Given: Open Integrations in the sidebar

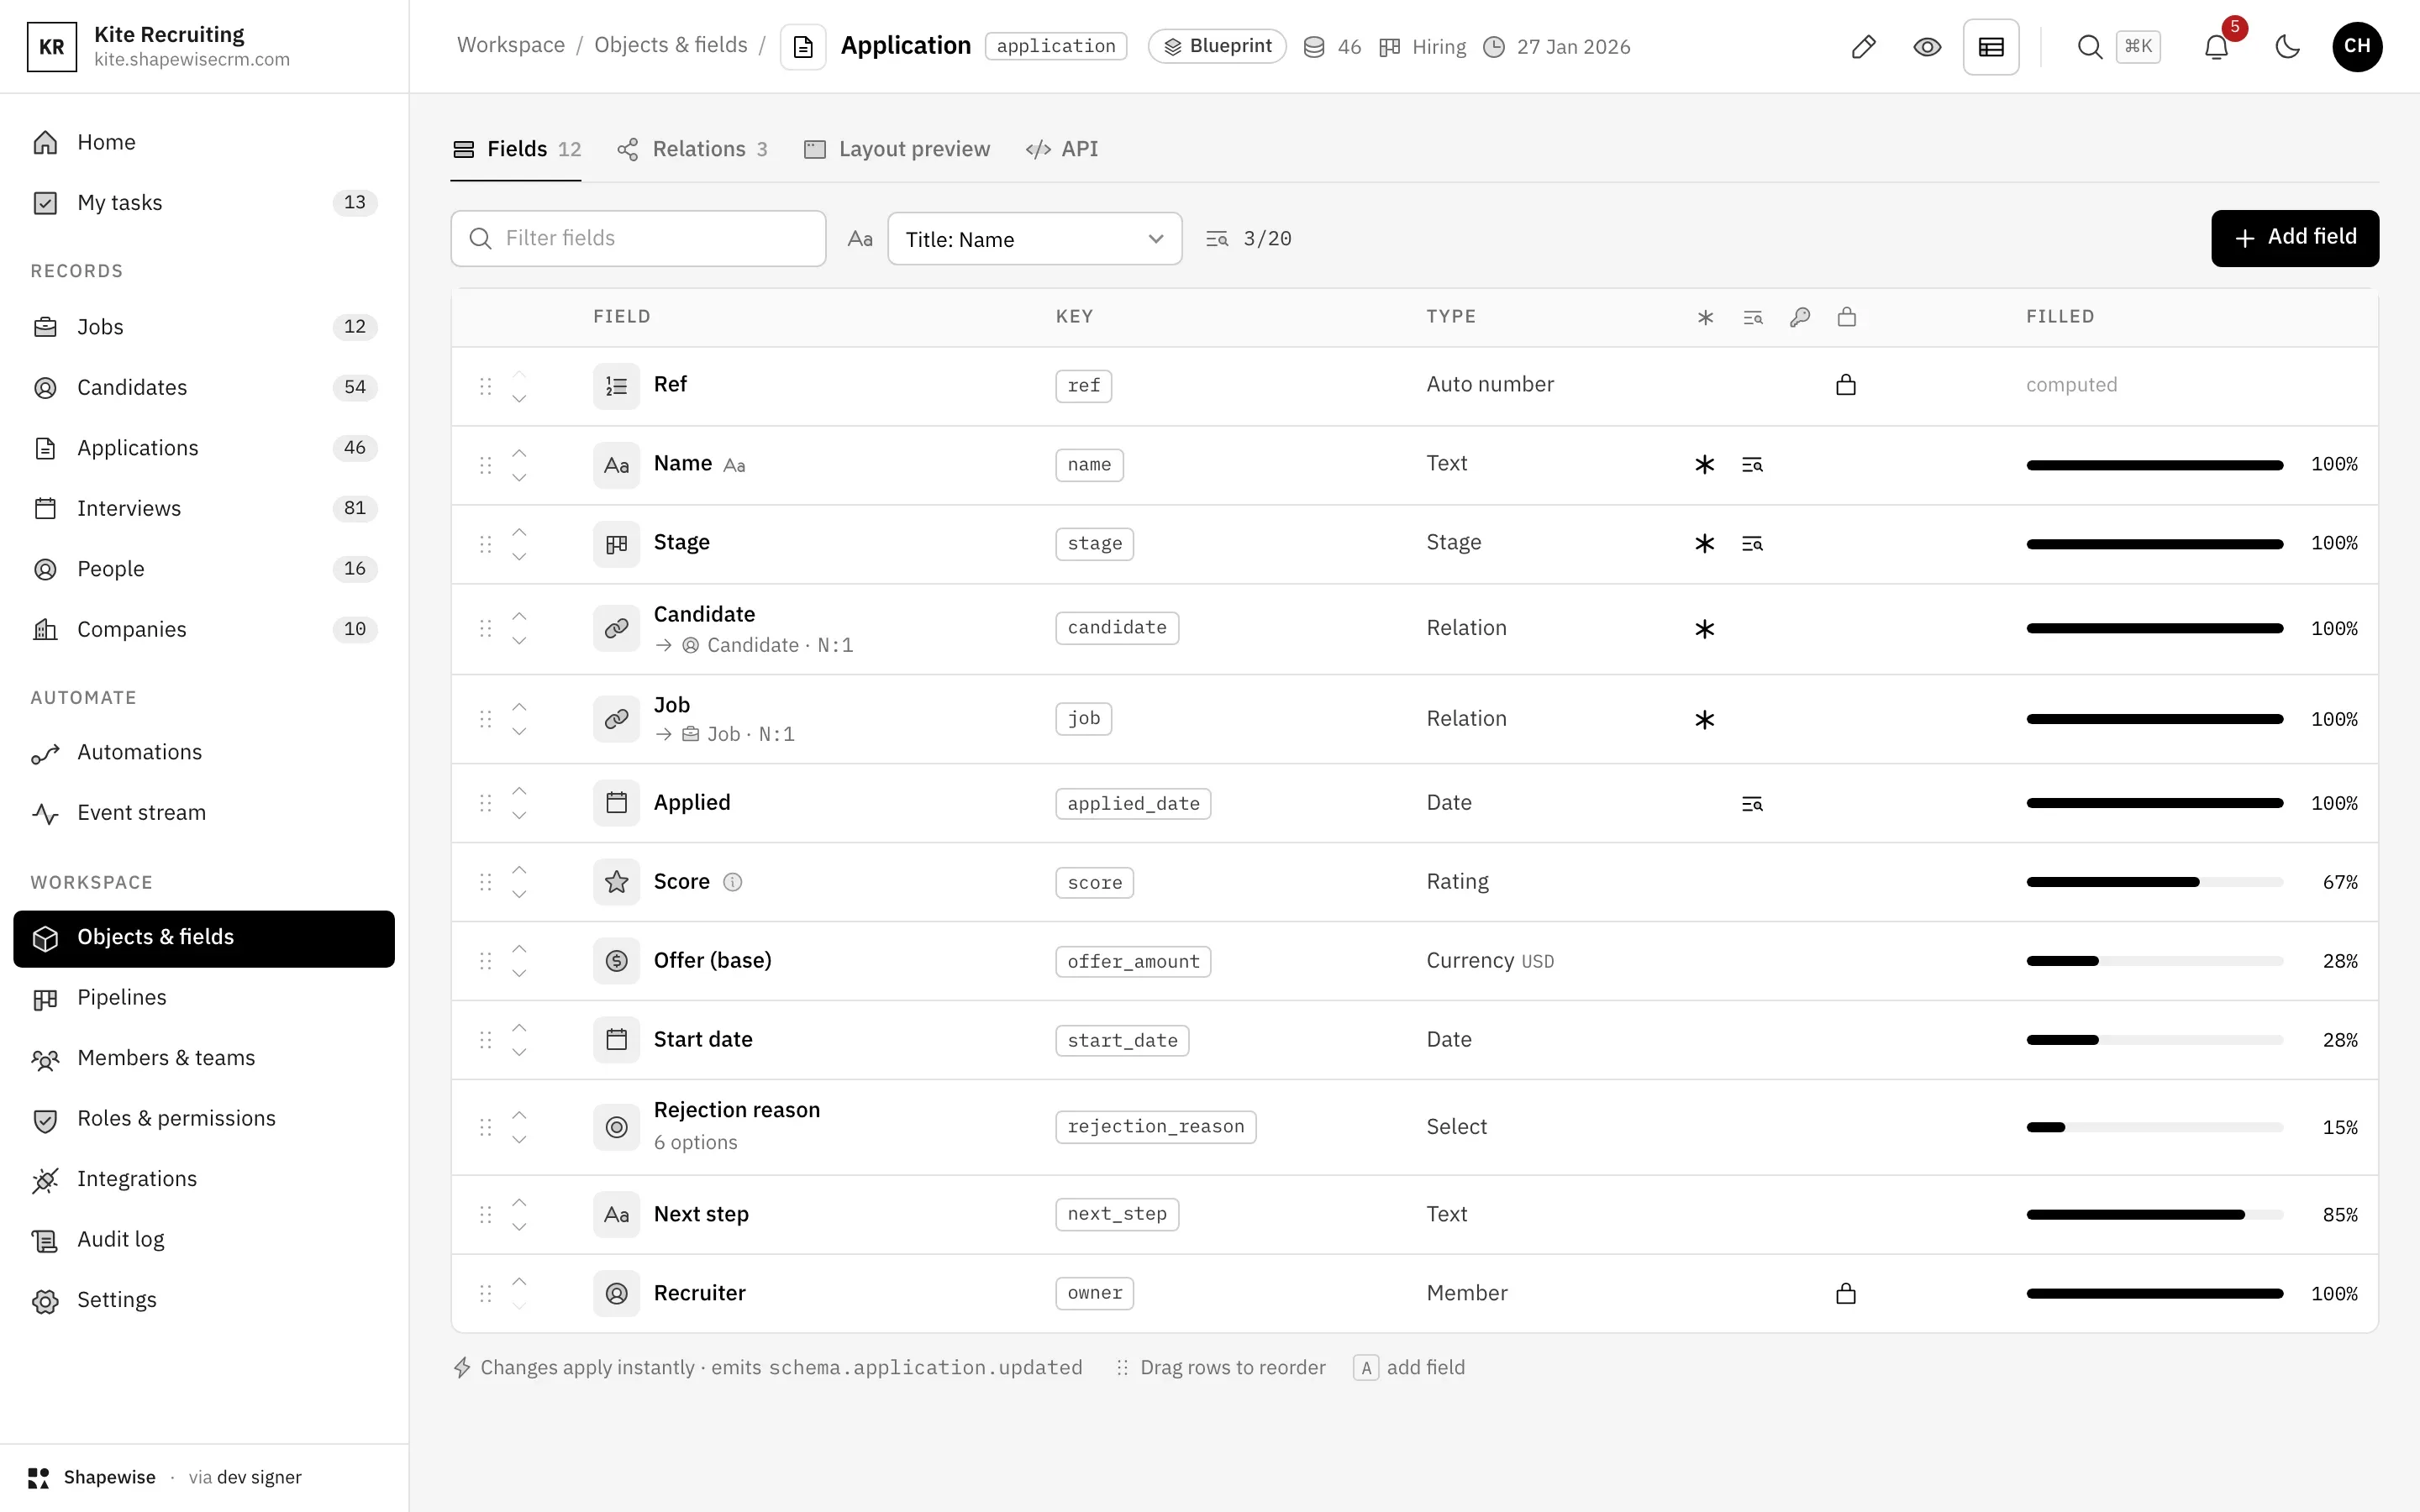Looking at the screenshot, I should tap(204, 1179).
